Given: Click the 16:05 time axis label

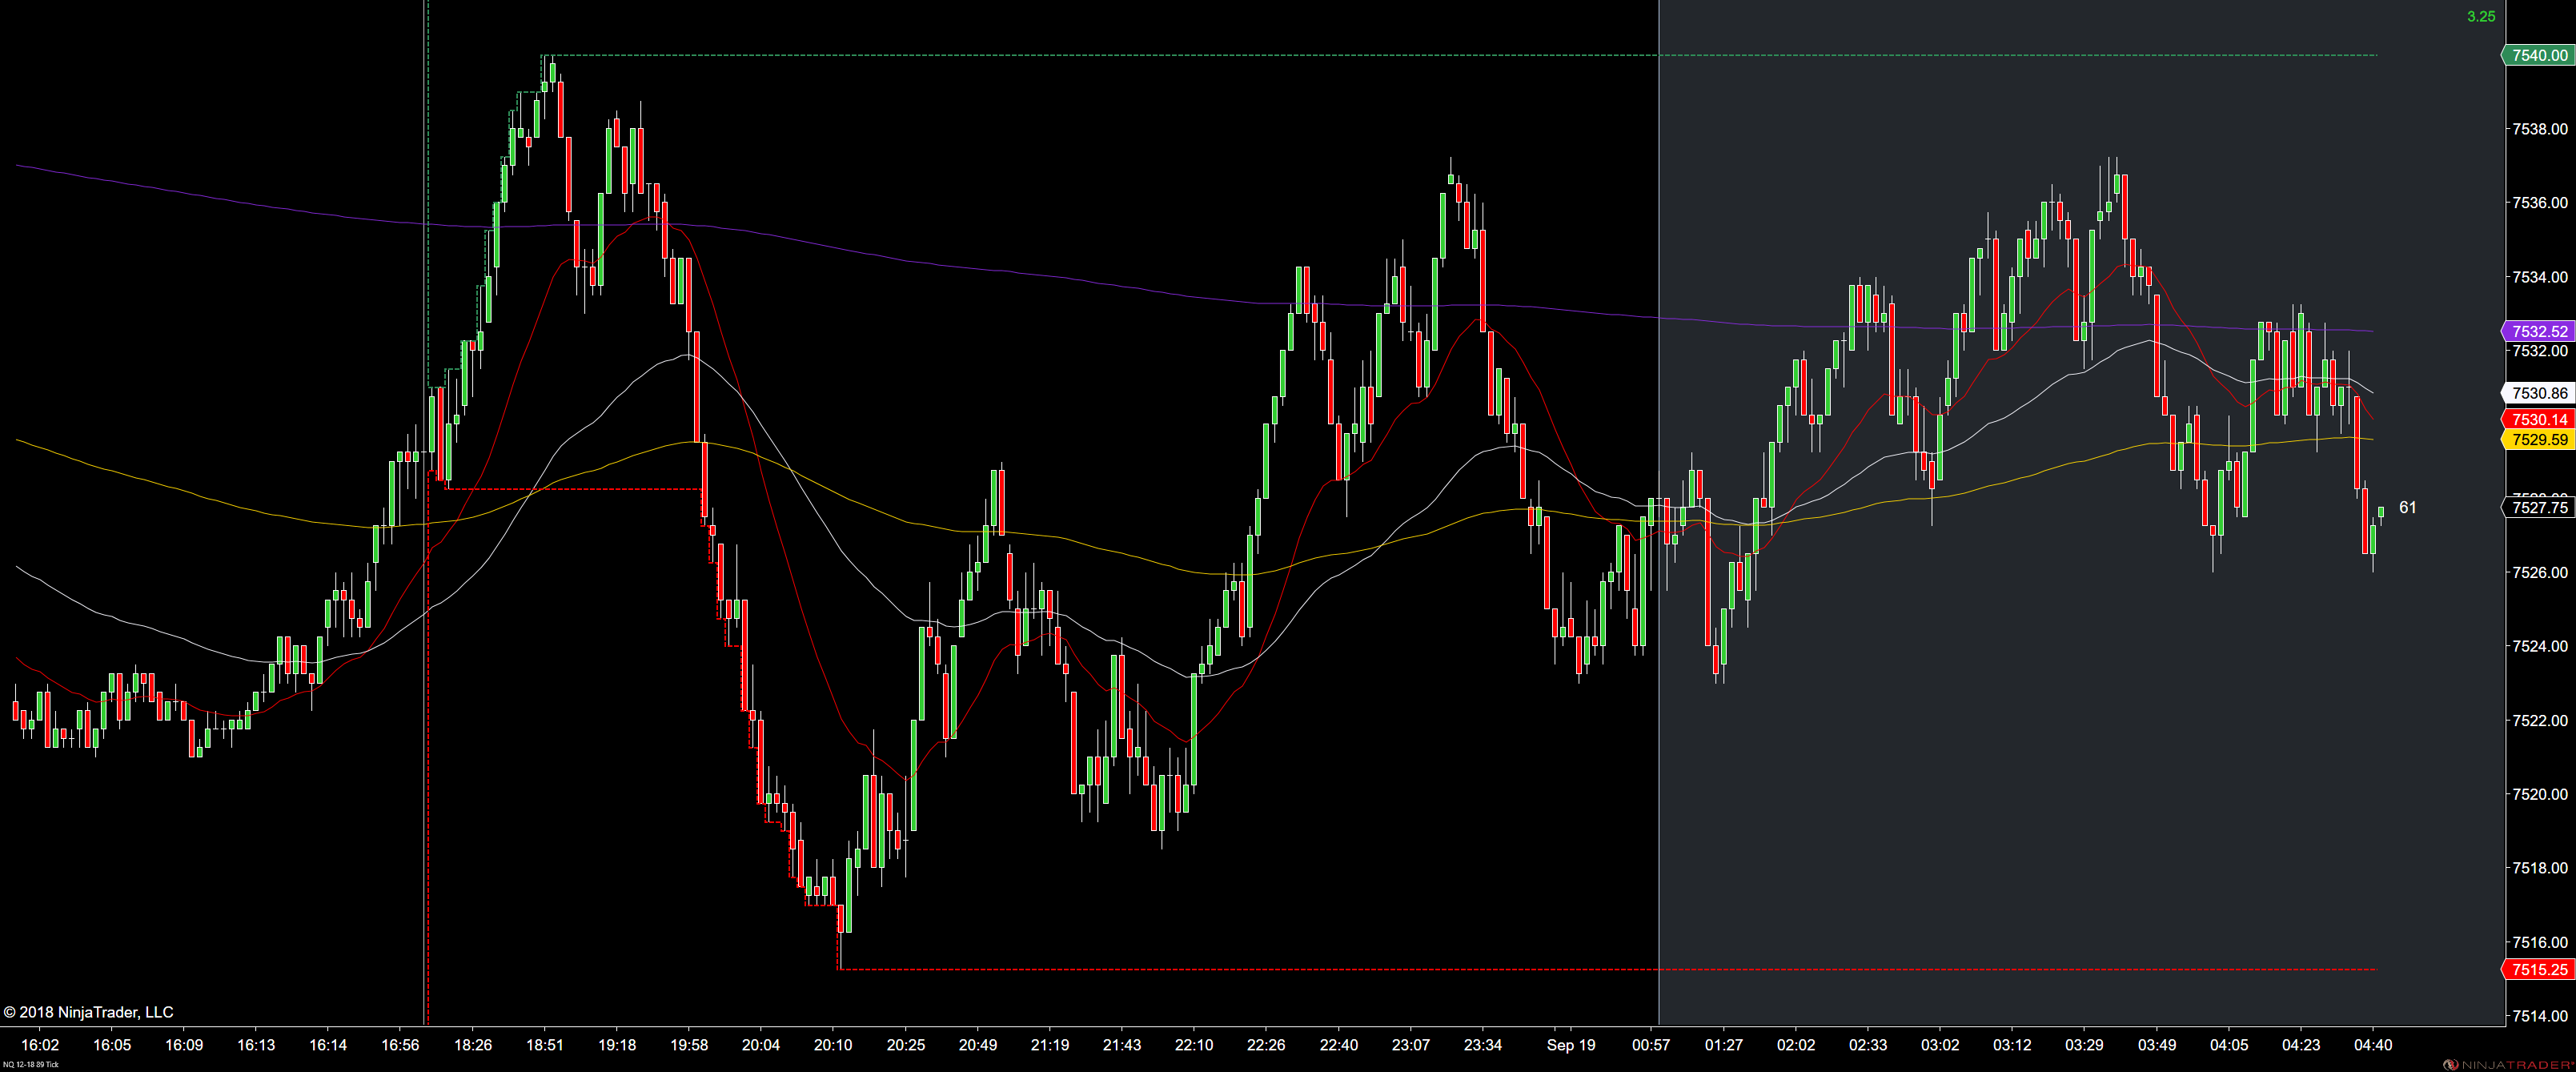Looking at the screenshot, I should tap(112, 1045).
